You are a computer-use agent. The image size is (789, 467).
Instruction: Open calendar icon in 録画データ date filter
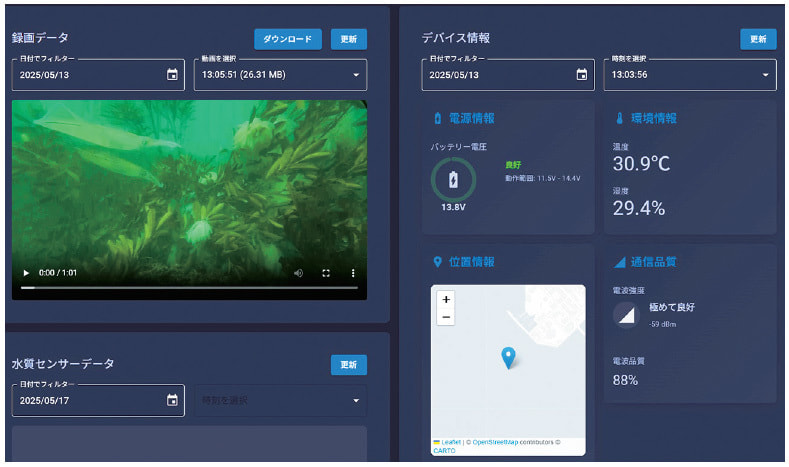172,74
